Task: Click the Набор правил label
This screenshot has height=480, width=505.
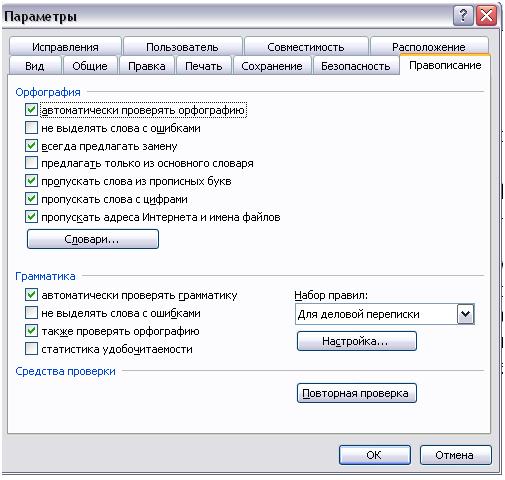Action: [331, 295]
